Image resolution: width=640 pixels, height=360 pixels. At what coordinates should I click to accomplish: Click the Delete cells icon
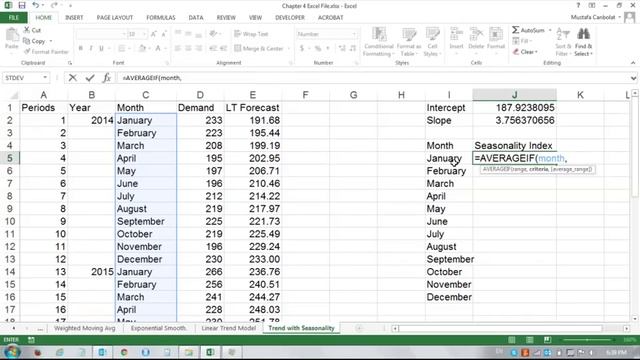tap(476, 35)
